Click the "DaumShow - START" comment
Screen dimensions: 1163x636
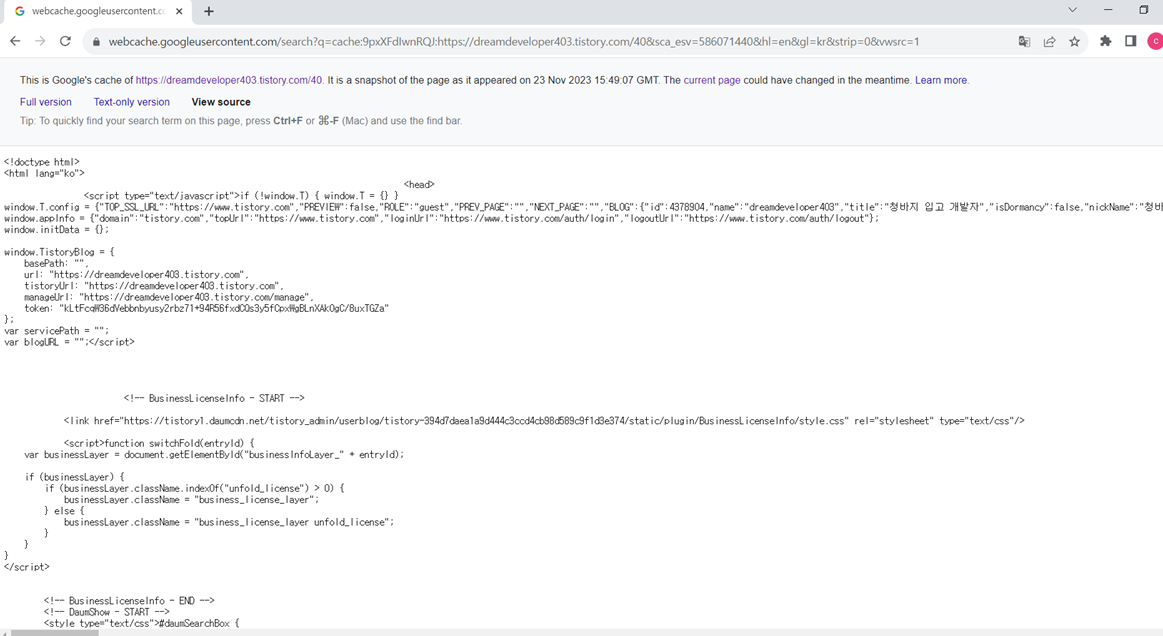point(106,612)
